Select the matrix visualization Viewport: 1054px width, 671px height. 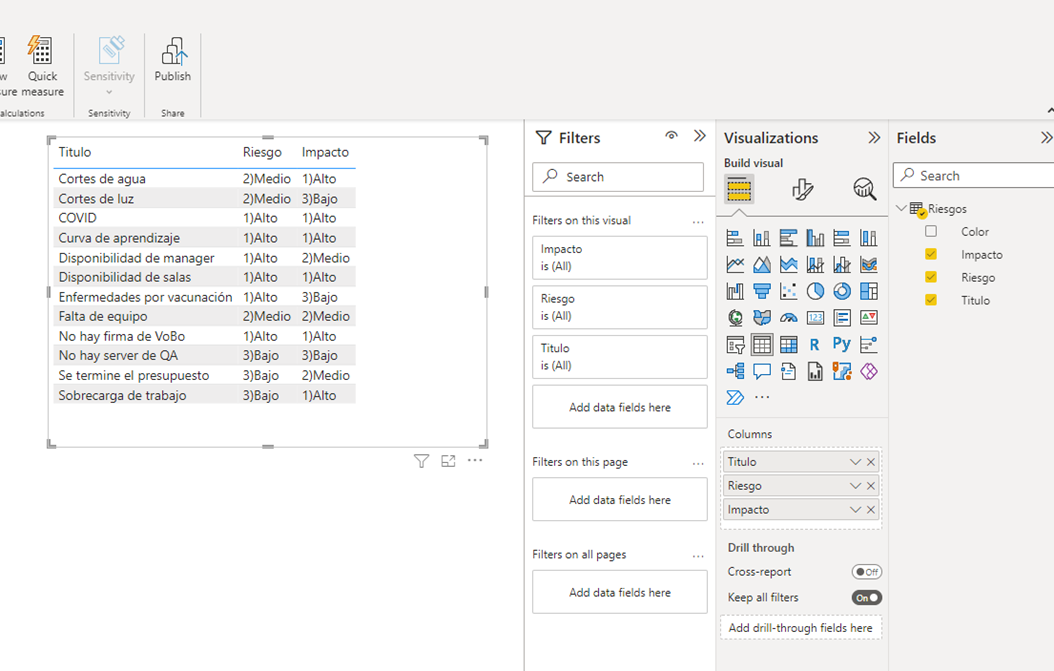[787, 344]
